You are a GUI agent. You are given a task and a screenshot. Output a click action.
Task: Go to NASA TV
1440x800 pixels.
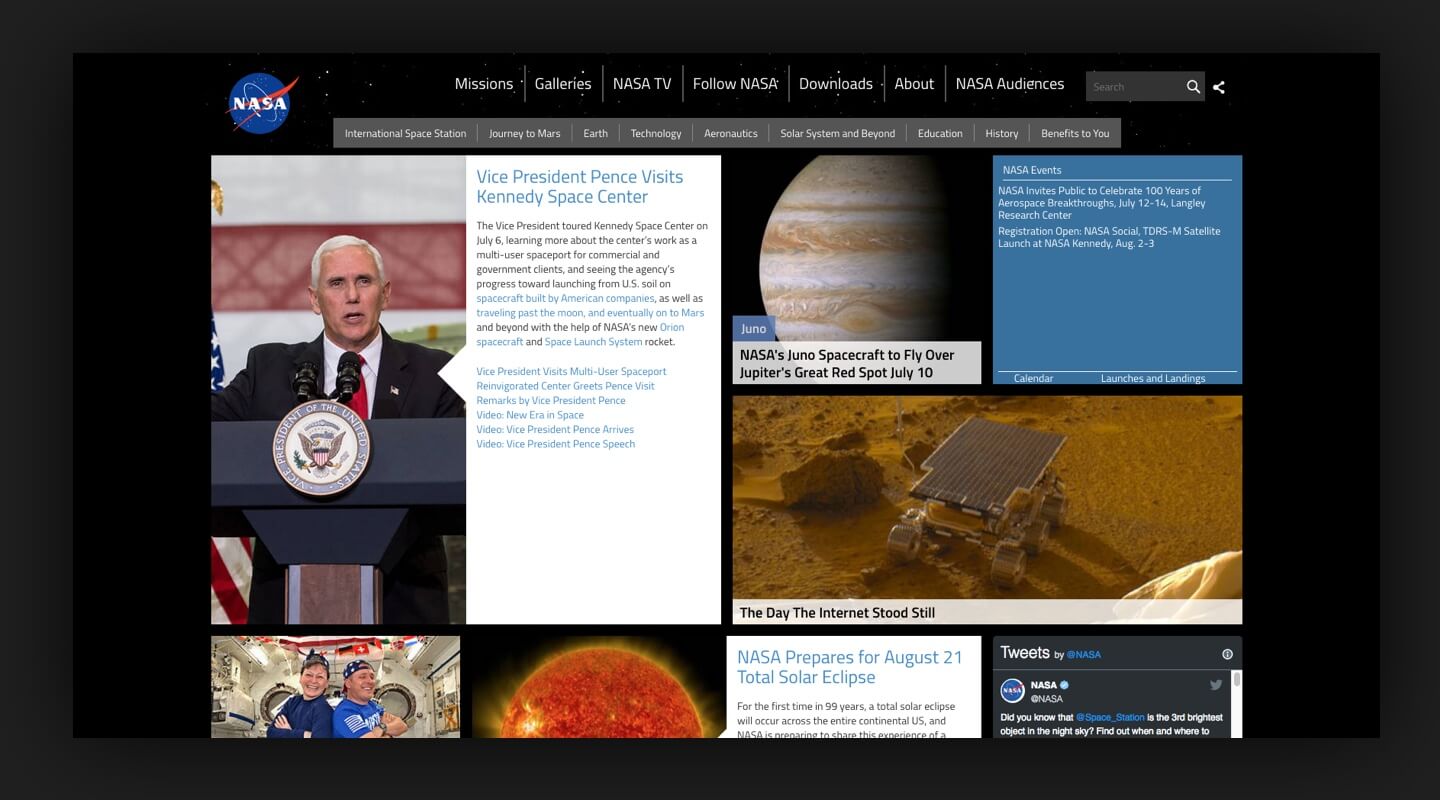tap(642, 84)
